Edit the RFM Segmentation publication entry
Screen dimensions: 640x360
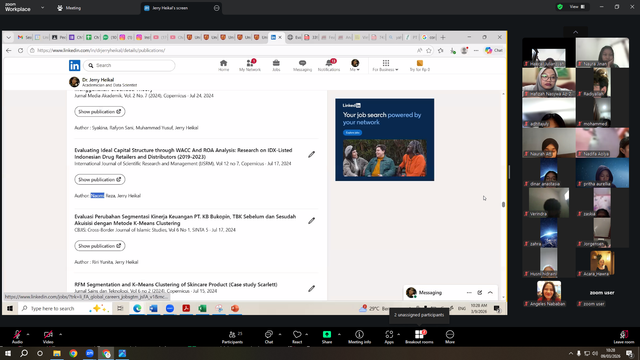point(311,289)
